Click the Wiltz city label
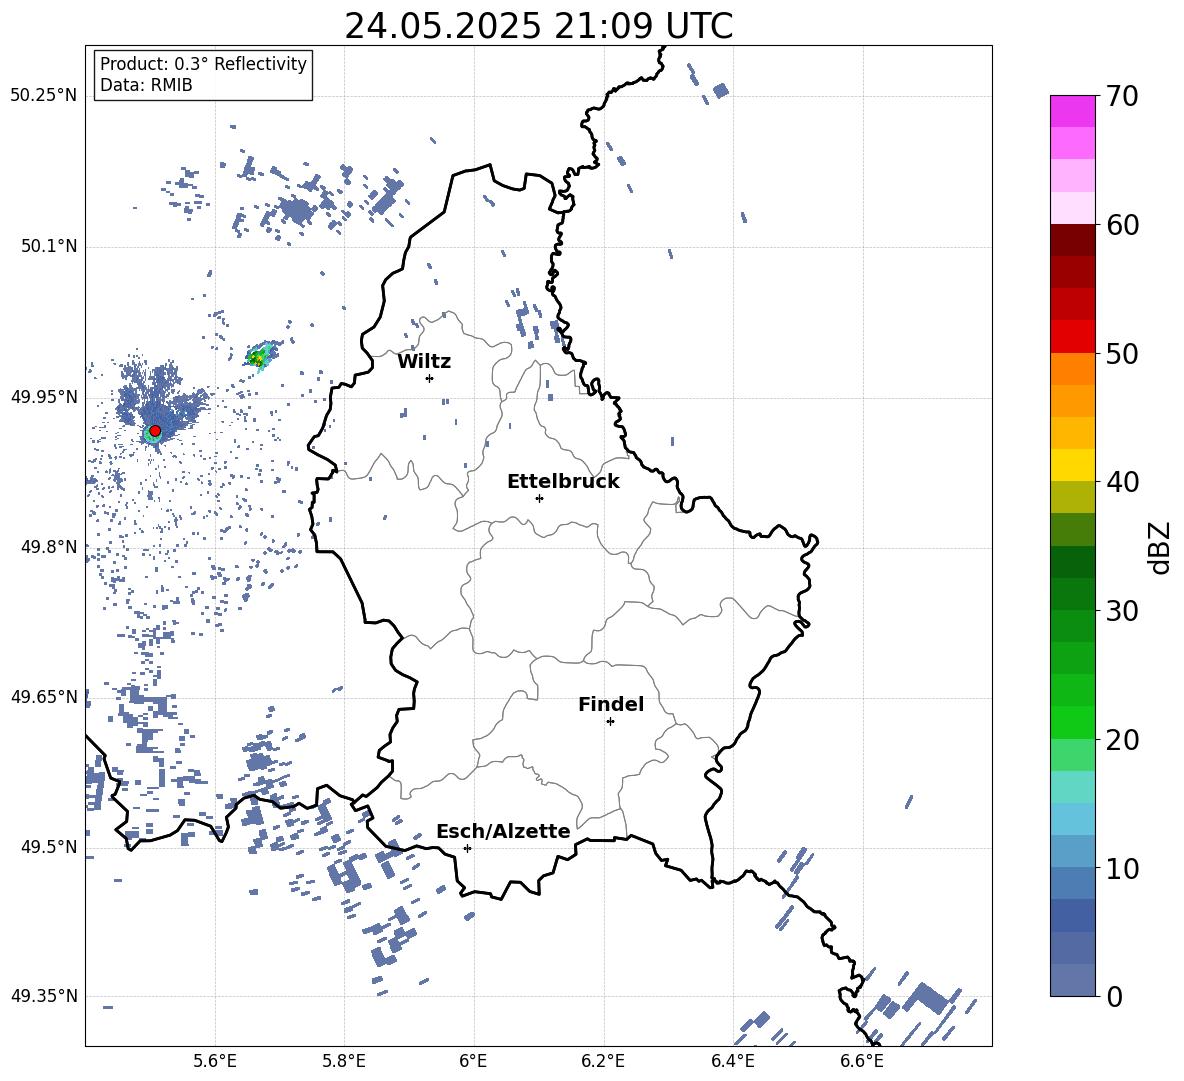Image resolution: width=1184 pixels, height=1081 pixels. [x=424, y=361]
